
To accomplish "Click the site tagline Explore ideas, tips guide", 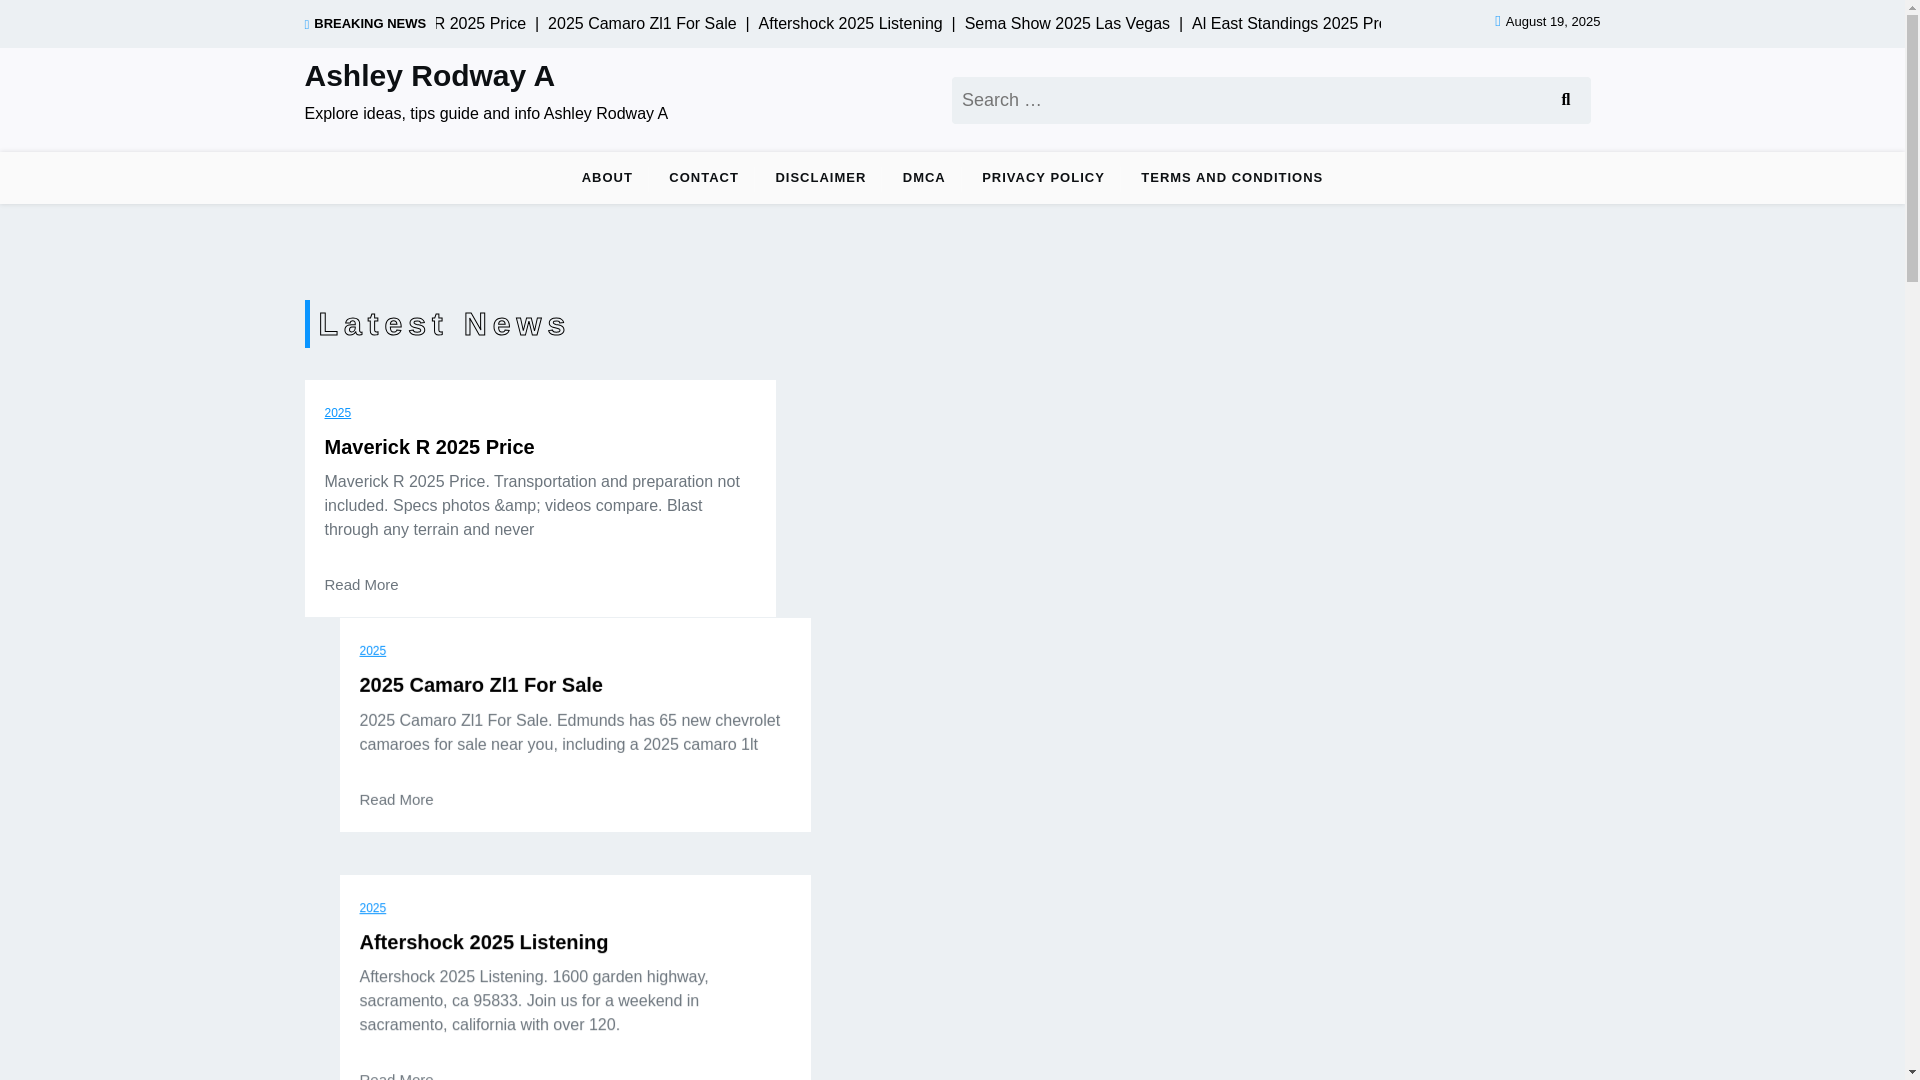I will 486,114.
